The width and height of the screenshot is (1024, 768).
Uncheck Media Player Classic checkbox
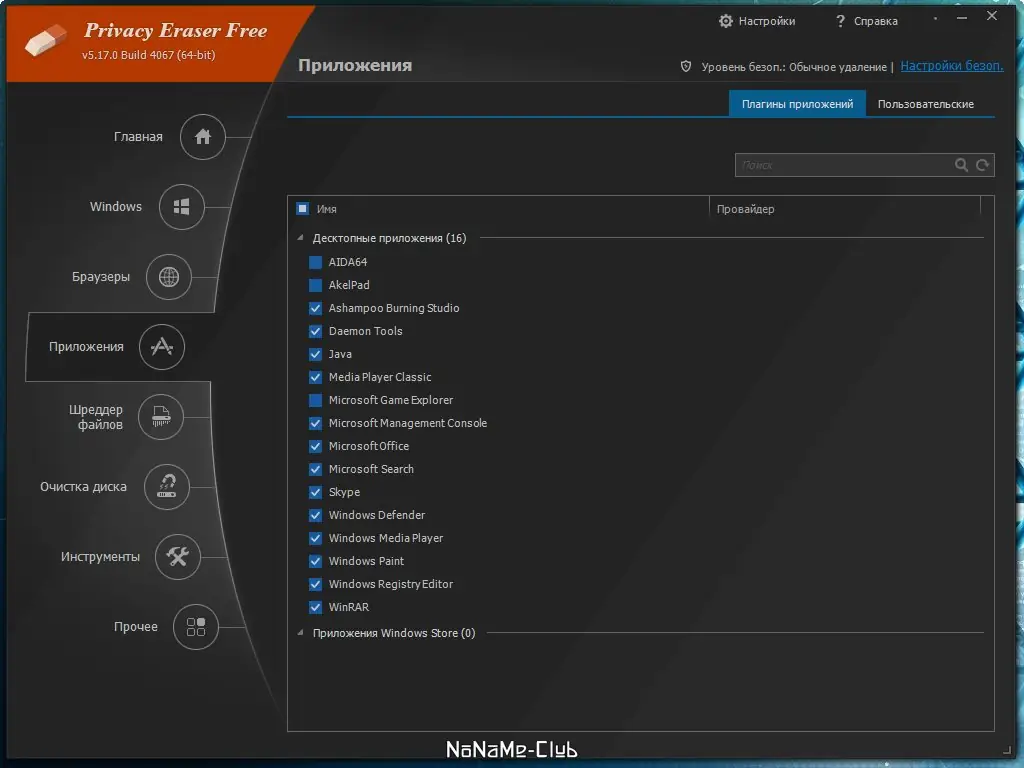click(x=315, y=377)
